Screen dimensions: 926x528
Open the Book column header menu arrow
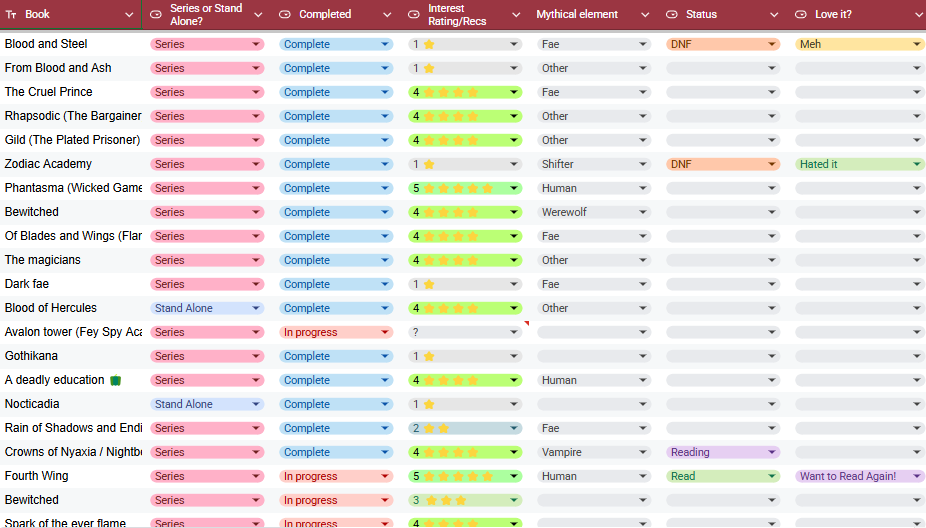[129, 15]
